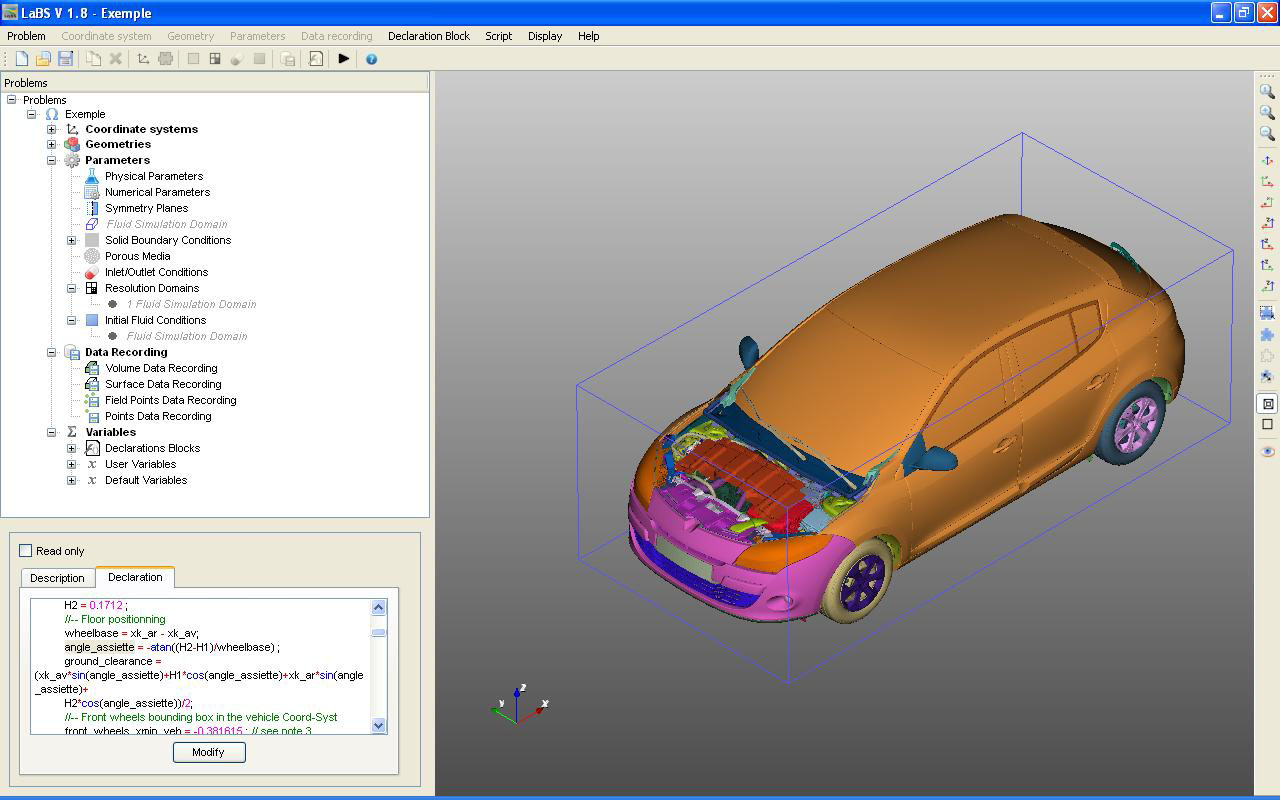Enable the Read only checkbox
The height and width of the screenshot is (800, 1280).
pos(25,550)
